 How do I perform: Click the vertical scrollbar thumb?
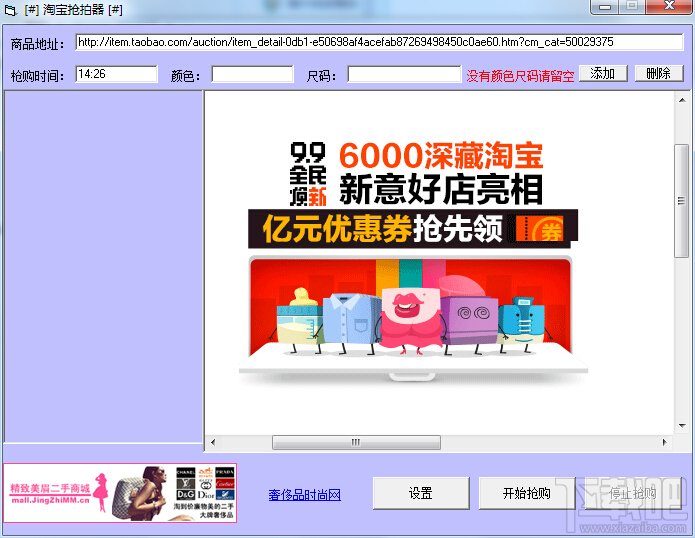pos(682,201)
